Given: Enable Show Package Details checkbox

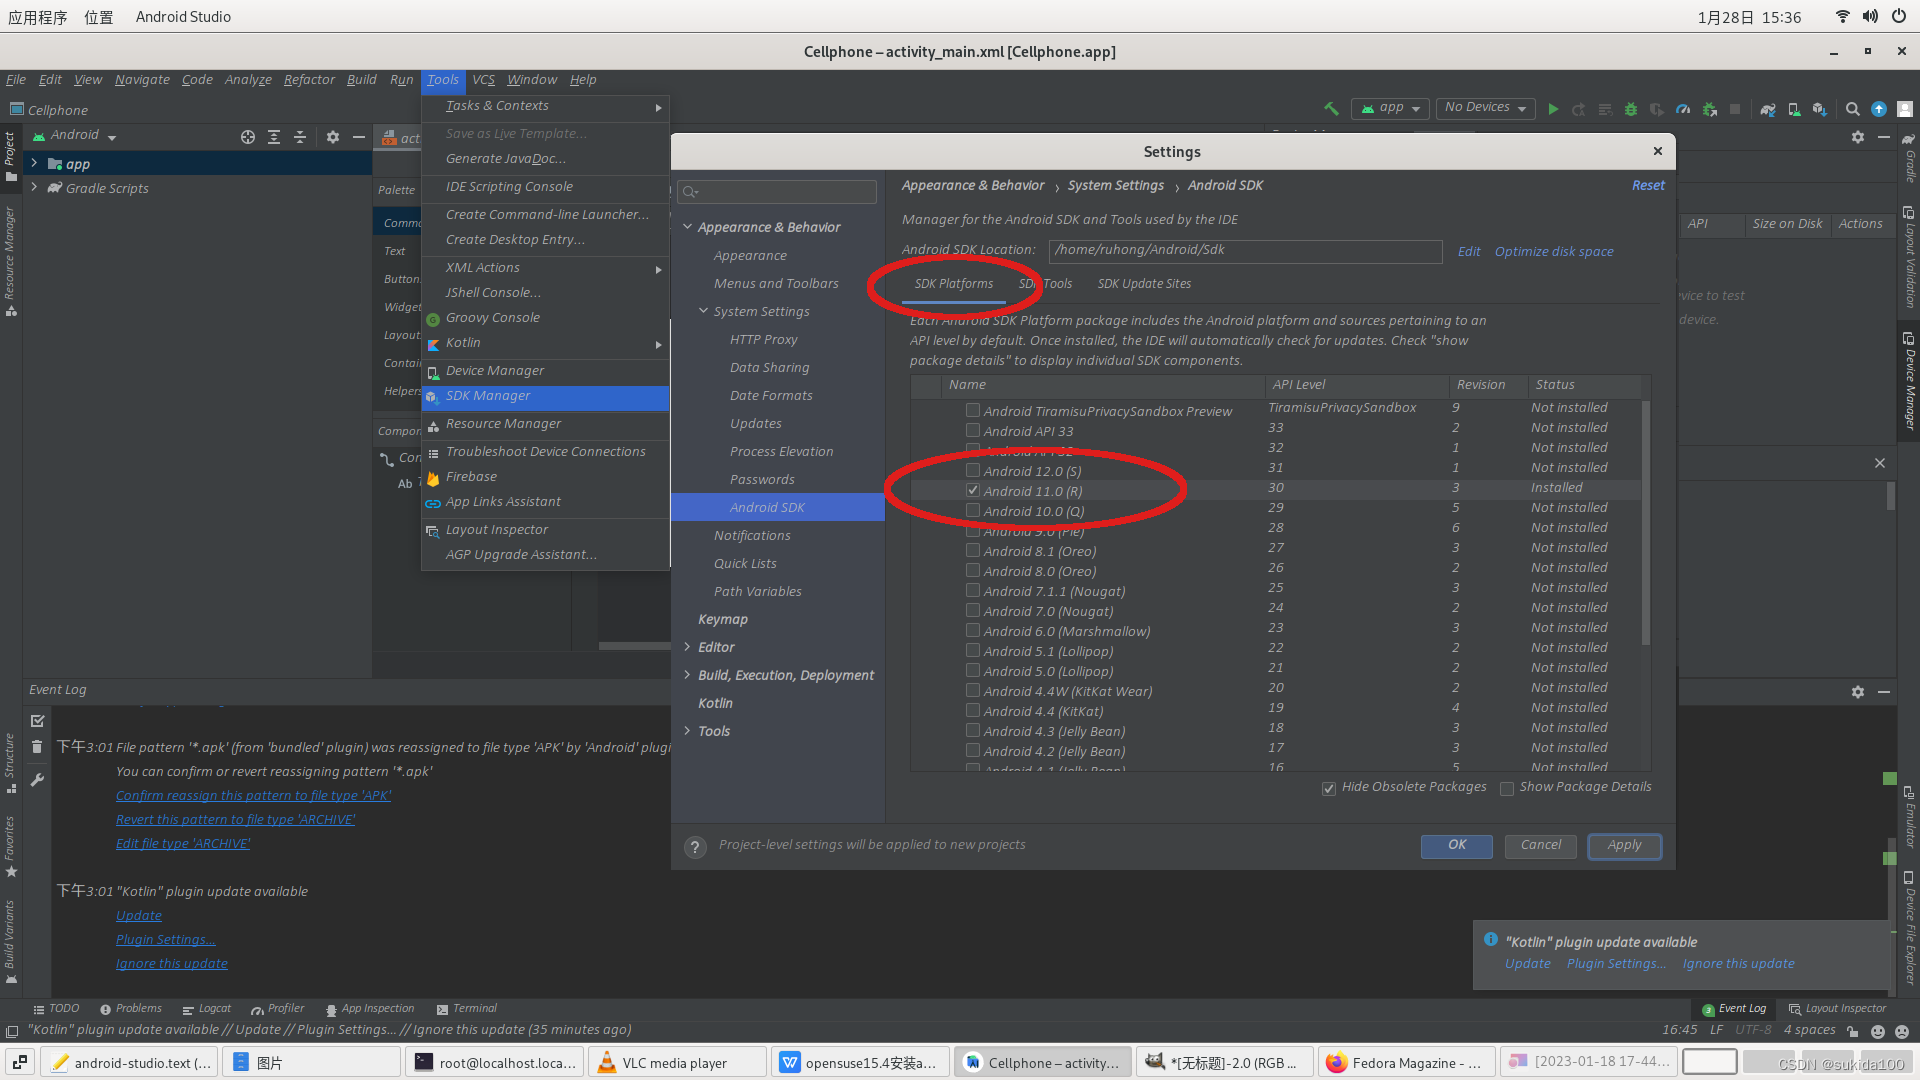Looking at the screenshot, I should 1506,789.
